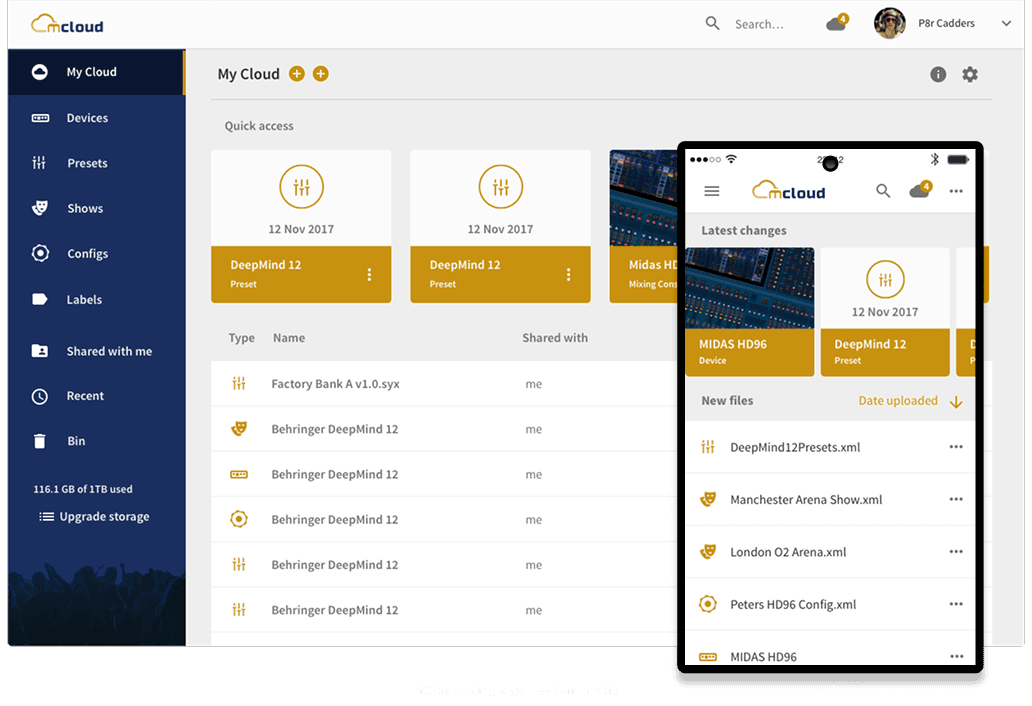
Task: Click the Shows mask sidebar icon
Action: pyautogui.click(x=39, y=209)
